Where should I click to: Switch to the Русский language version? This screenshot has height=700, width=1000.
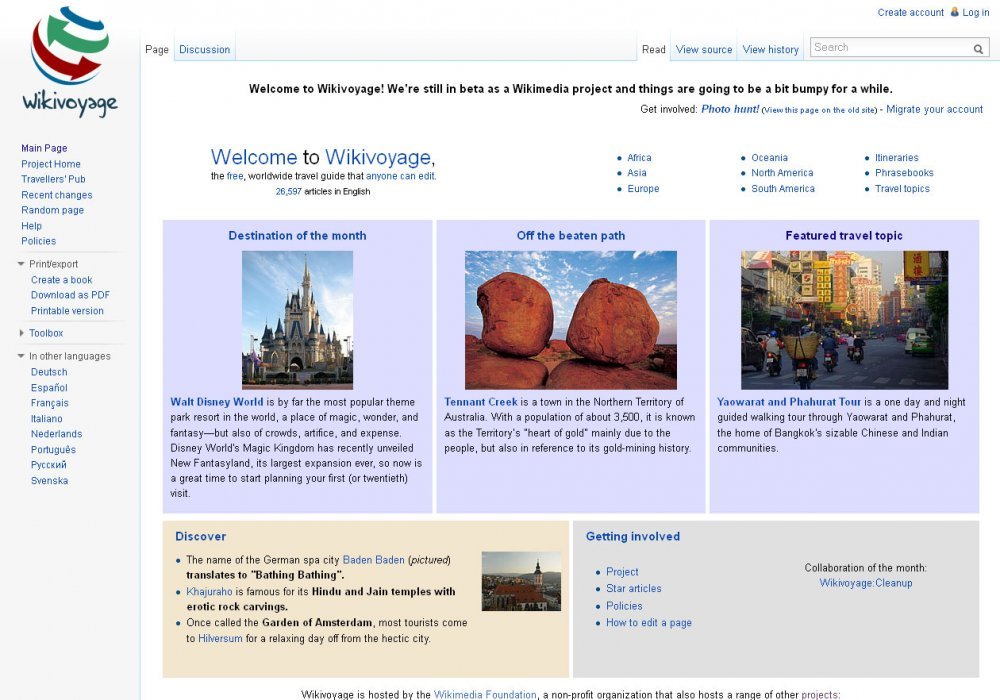coord(48,465)
